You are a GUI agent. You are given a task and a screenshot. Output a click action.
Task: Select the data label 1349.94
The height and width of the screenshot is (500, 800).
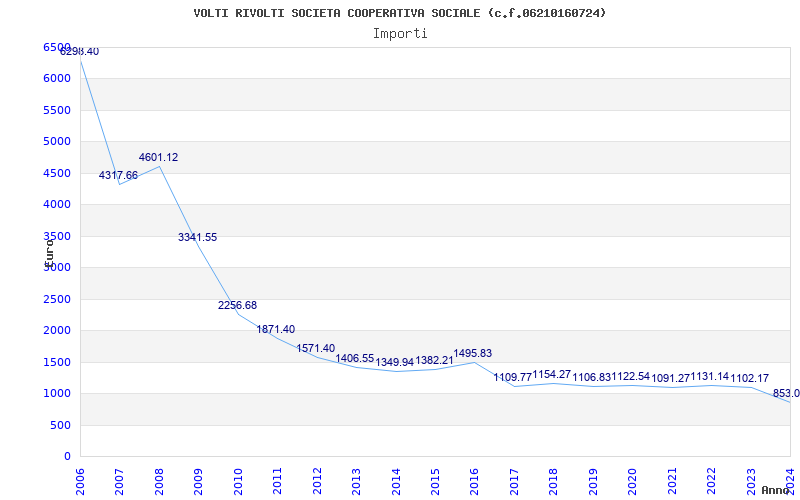coord(394,362)
